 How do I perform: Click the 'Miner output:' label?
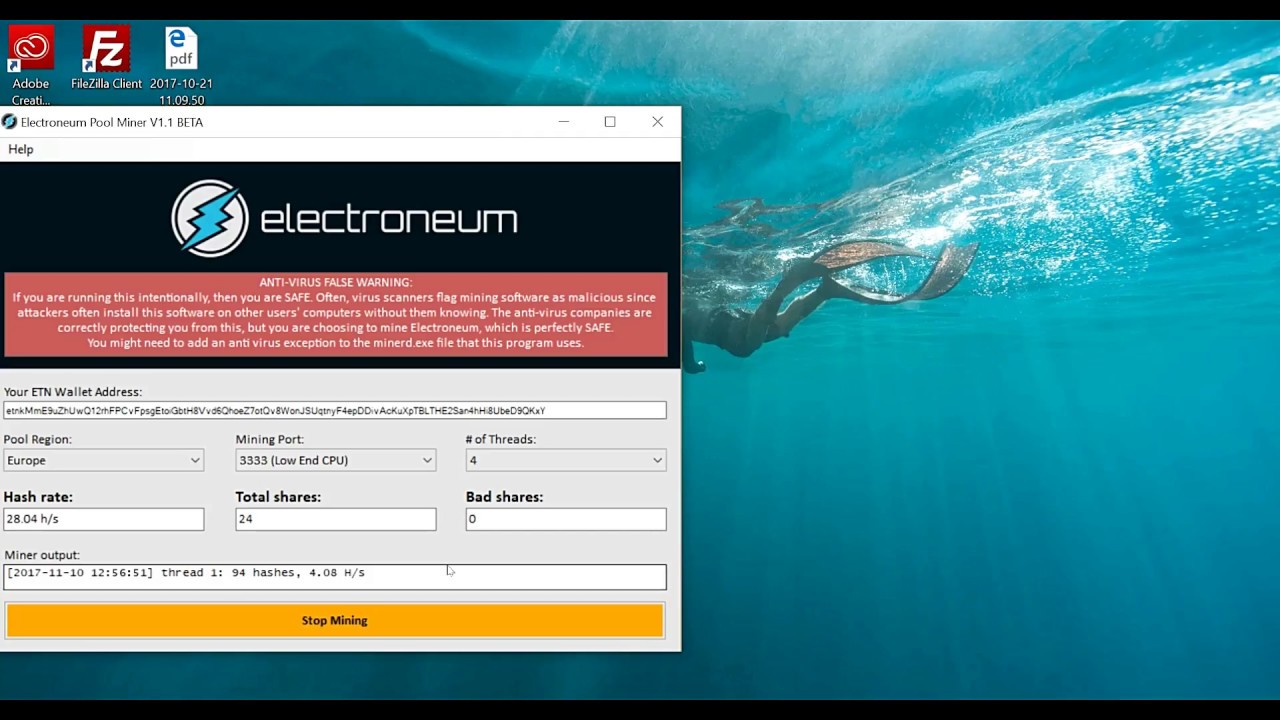42,555
